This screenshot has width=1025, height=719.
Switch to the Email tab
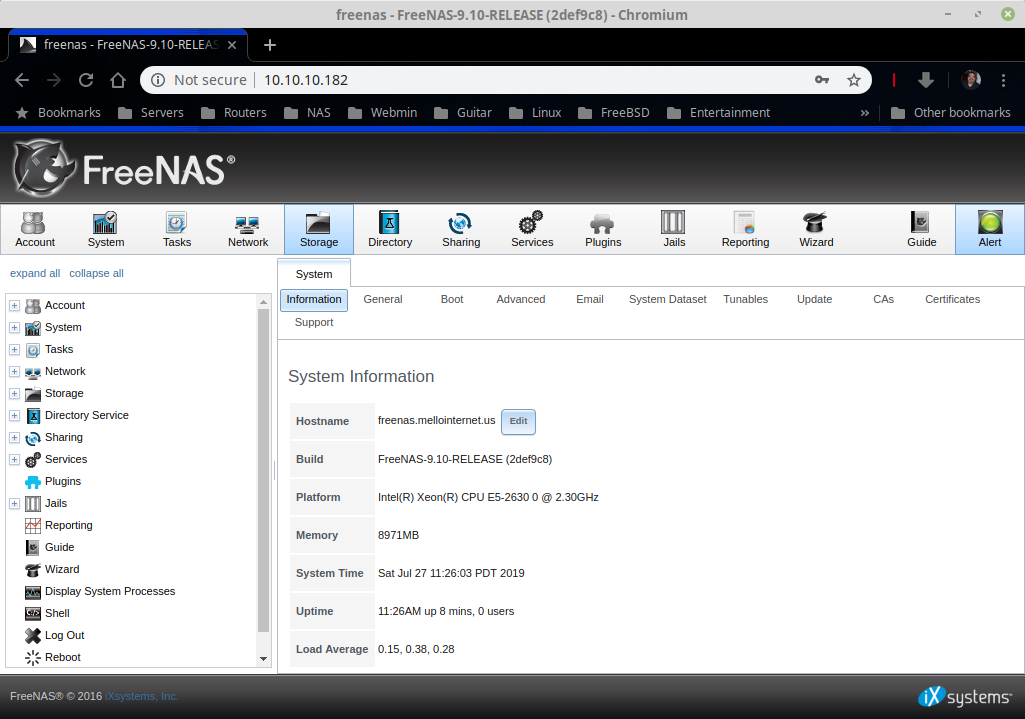590,299
